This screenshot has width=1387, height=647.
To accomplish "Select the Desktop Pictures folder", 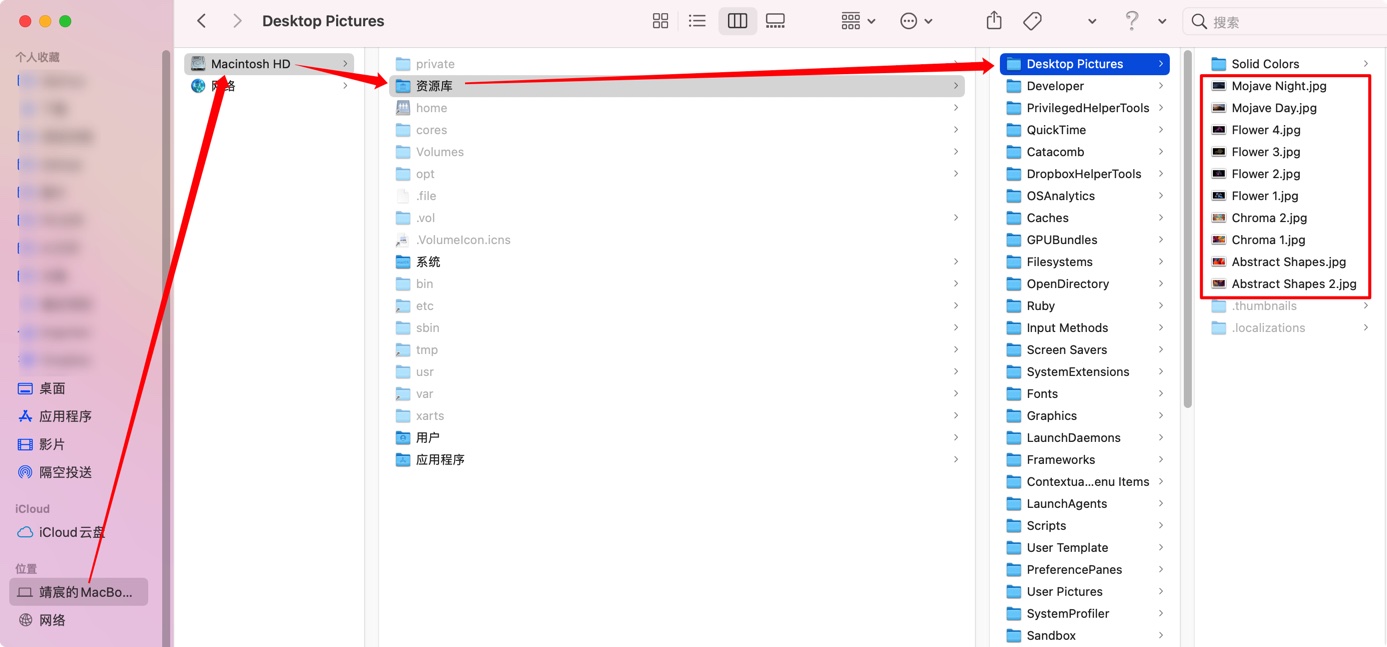I will tap(1085, 64).
